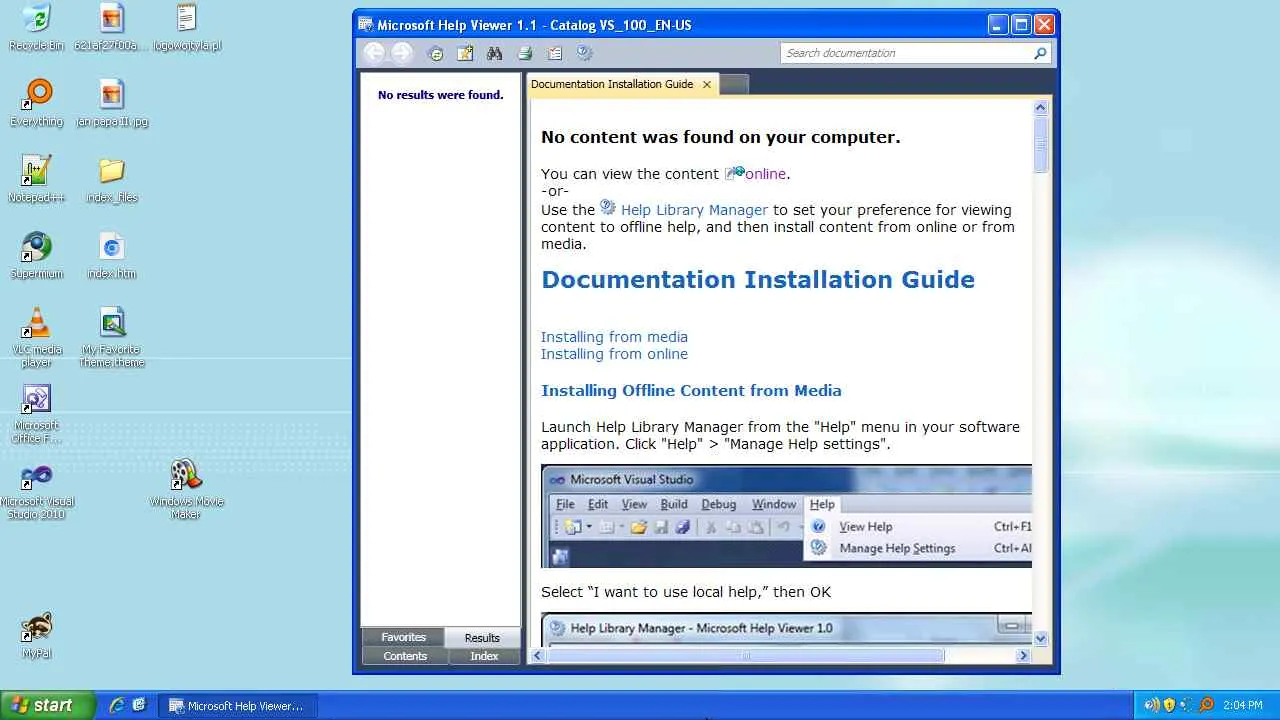The image size is (1280, 720).
Task: Open the Help Library Manager link
Action: point(694,210)
